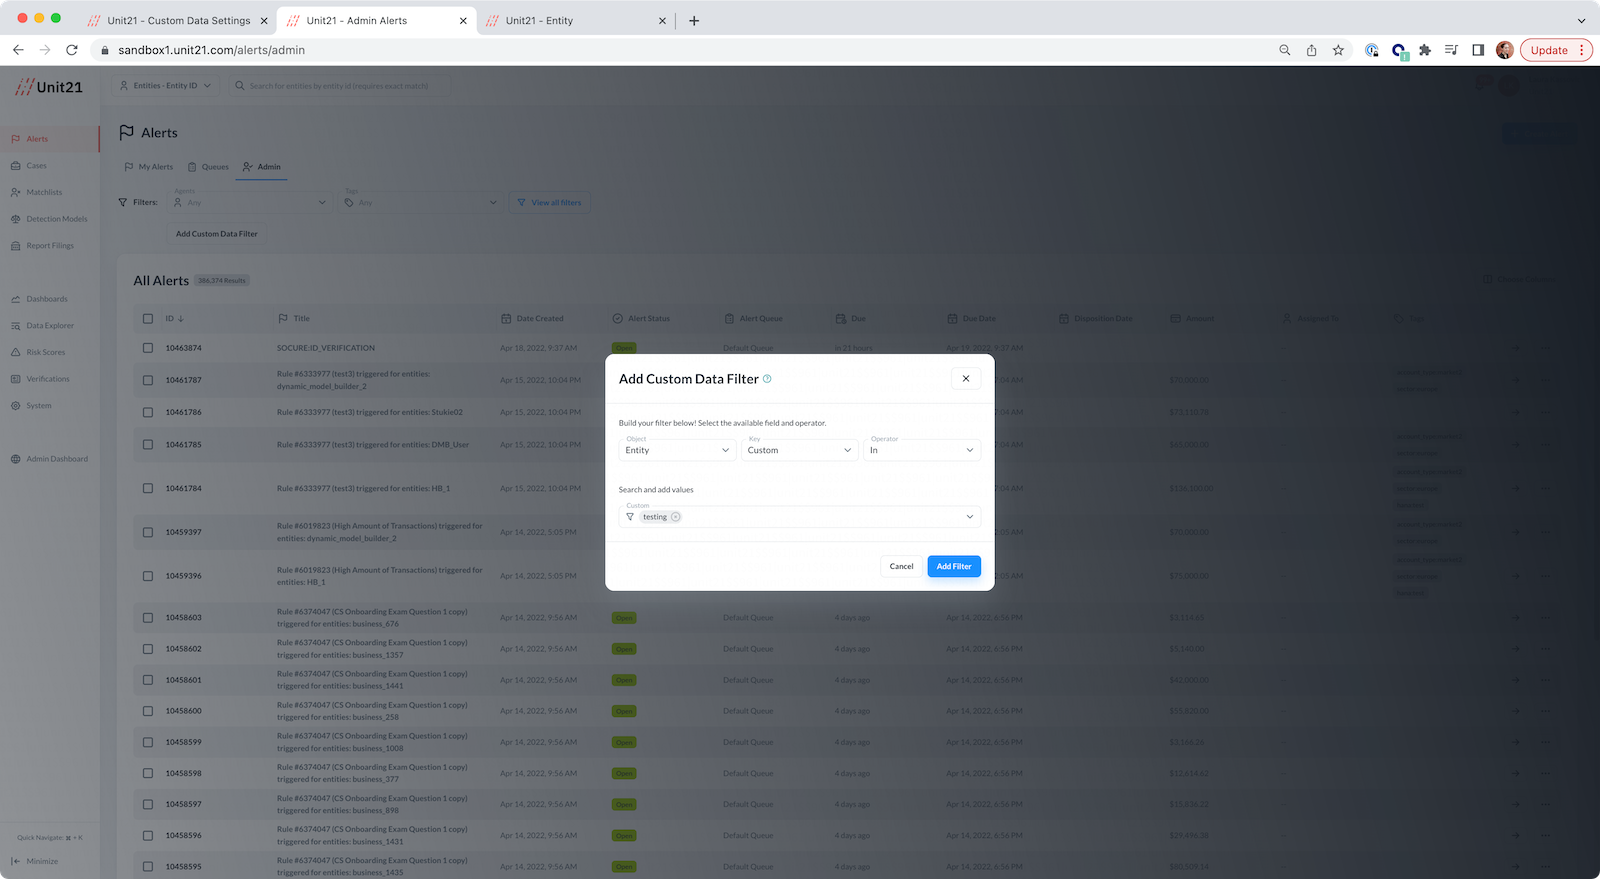Screen dimensions: 1600x879
Task: Click the help icon beside dialog title
Action: [767, 379]
